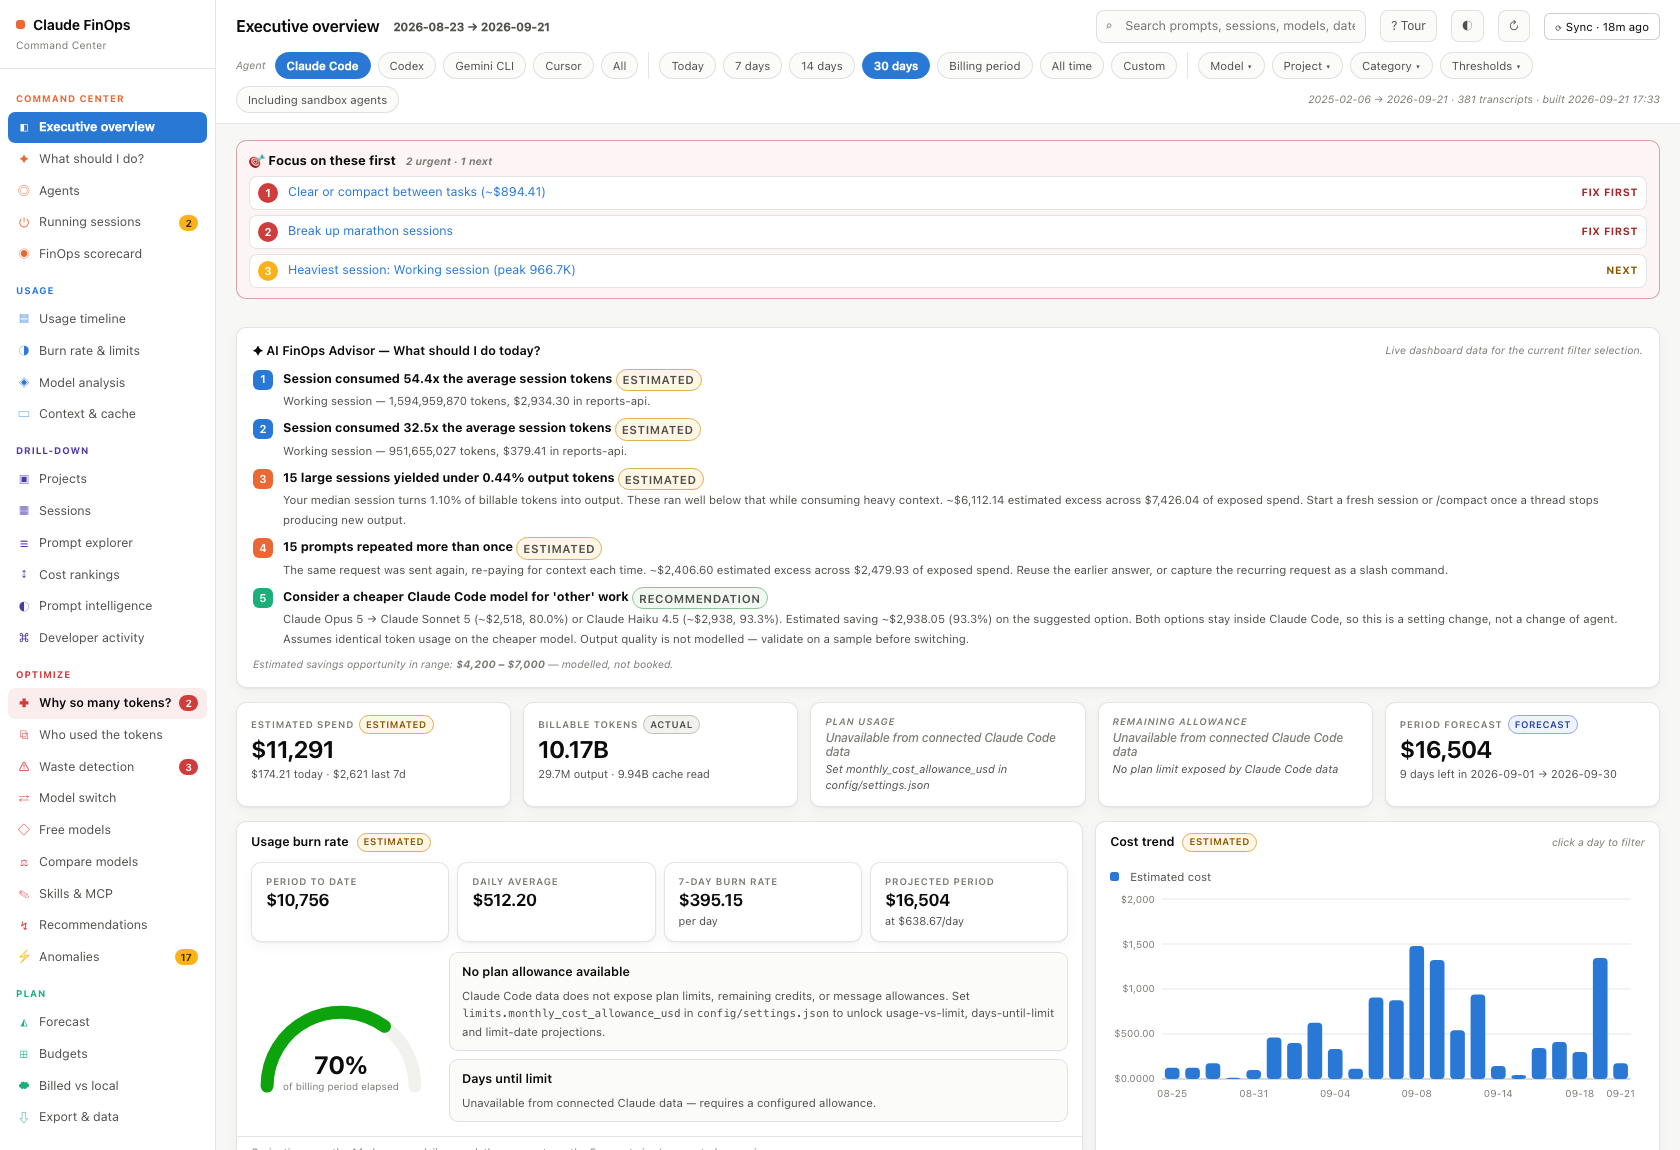The height and width of the screenshot is (1150, 1680).
Task: Click the blue Estimated cost legend swatch
Action: 1115,877
